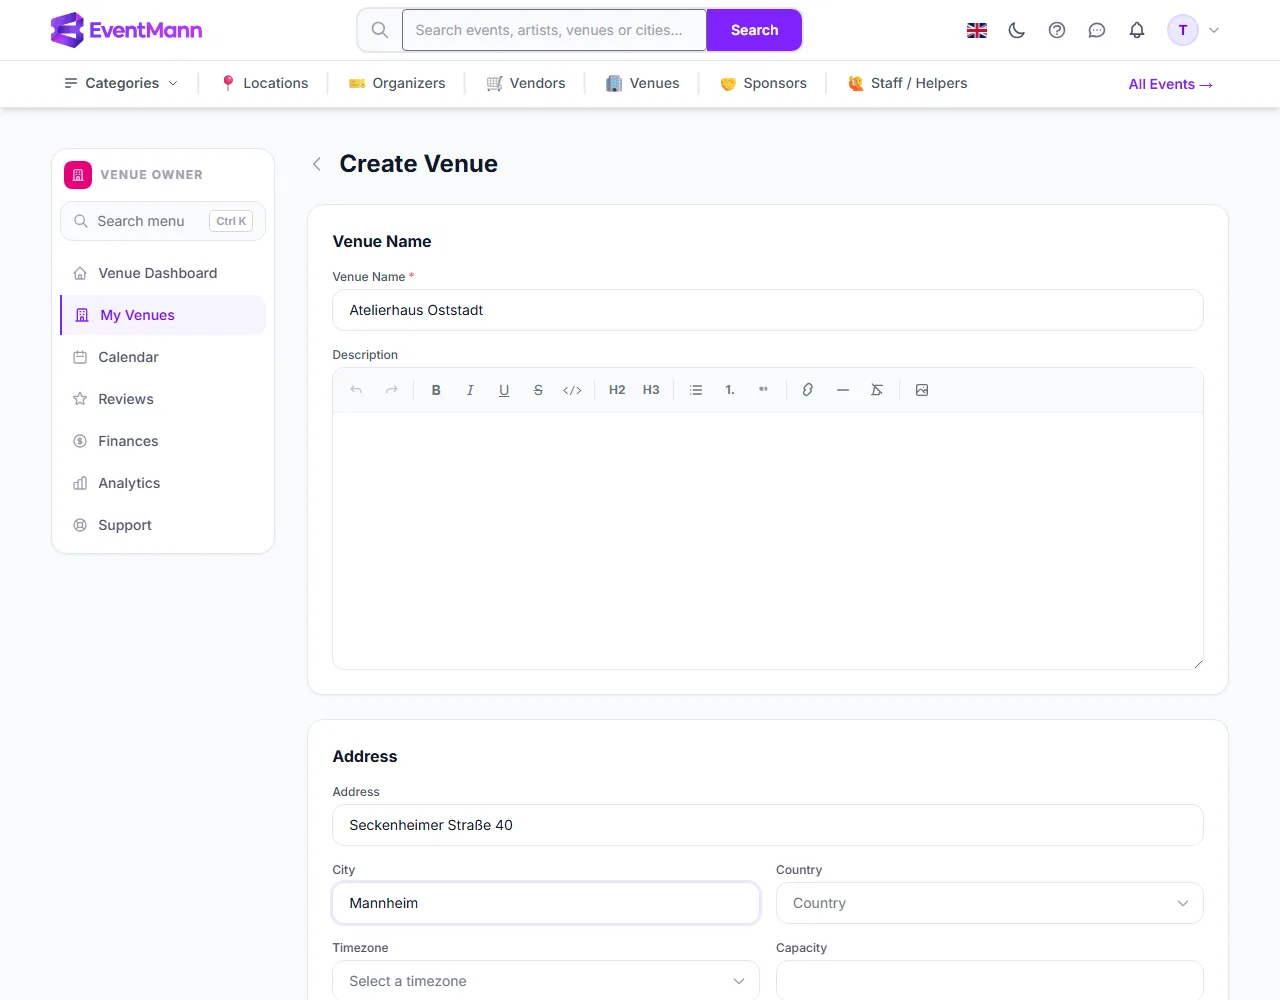Open the user avatar menu

pos(1194,30)
